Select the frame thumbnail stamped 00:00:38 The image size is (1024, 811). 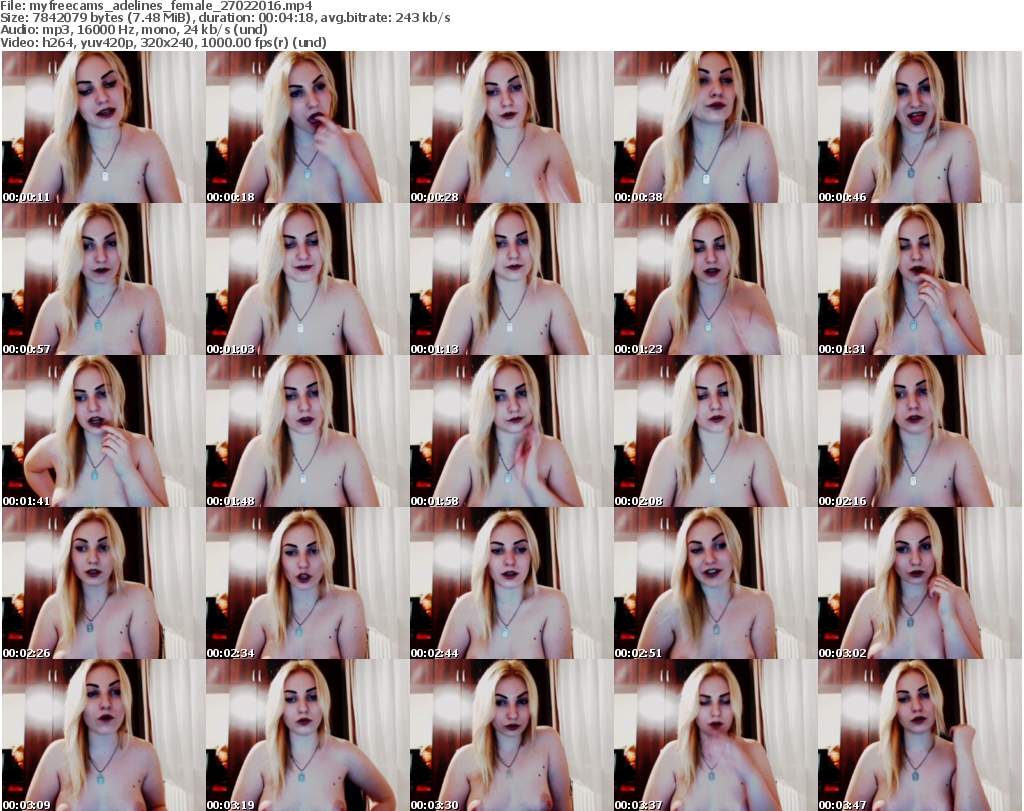[715, 127]
